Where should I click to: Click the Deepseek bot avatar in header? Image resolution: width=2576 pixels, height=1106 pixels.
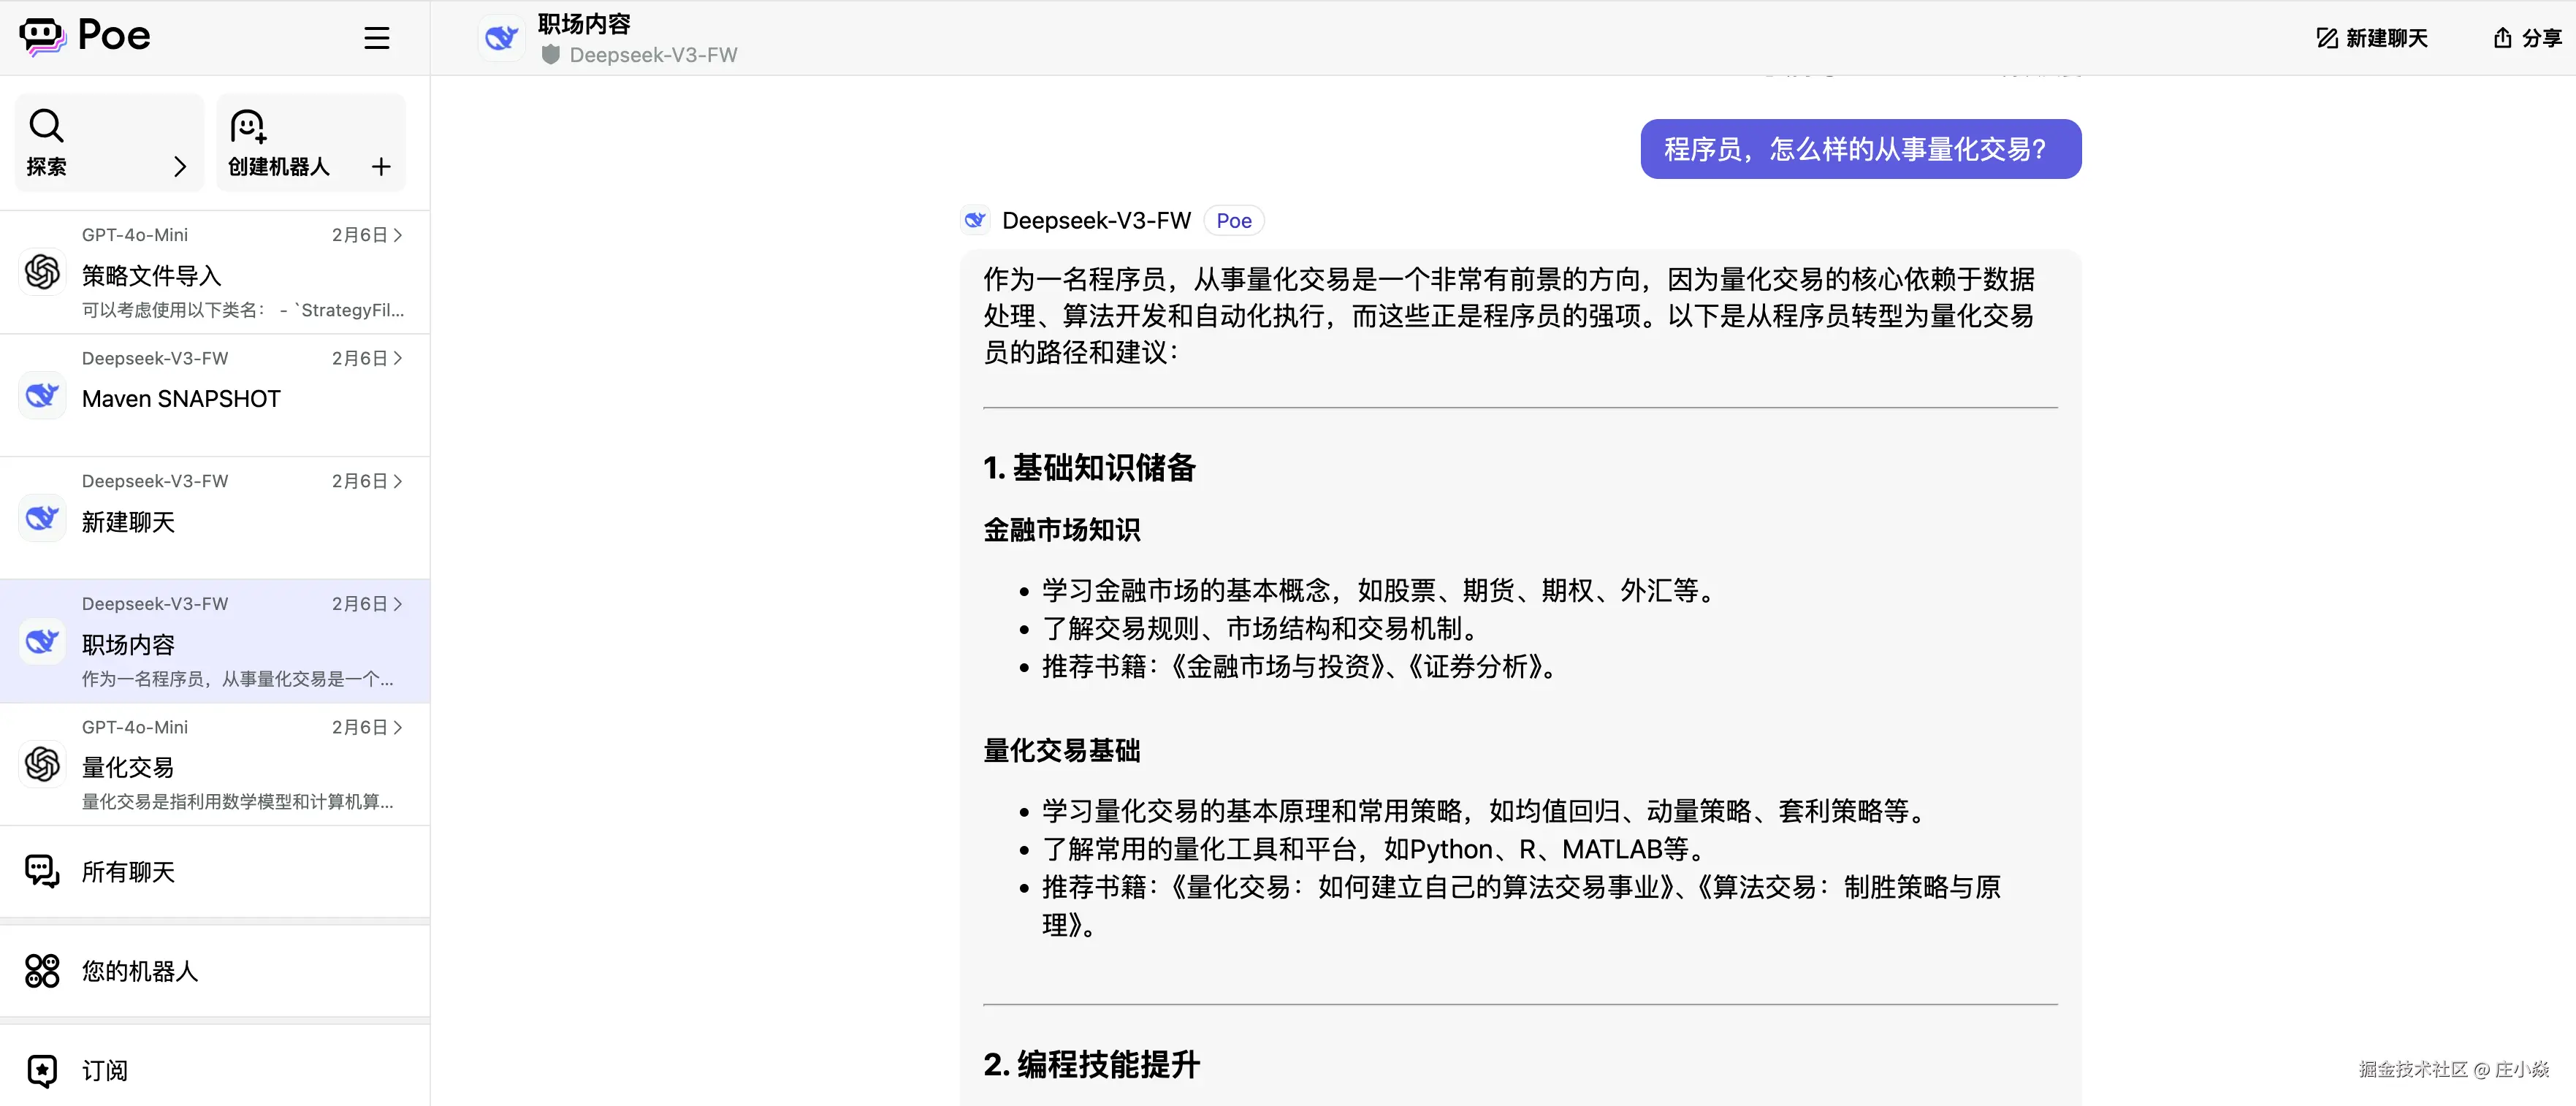[501, 38]
